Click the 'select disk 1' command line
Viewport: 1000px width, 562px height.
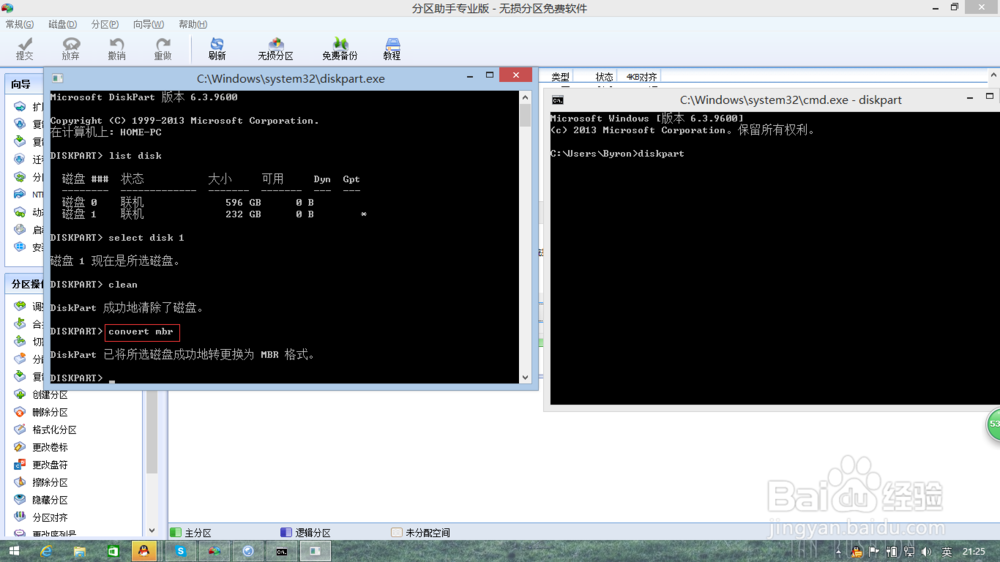pyautogui.click(x=117, y=238)
